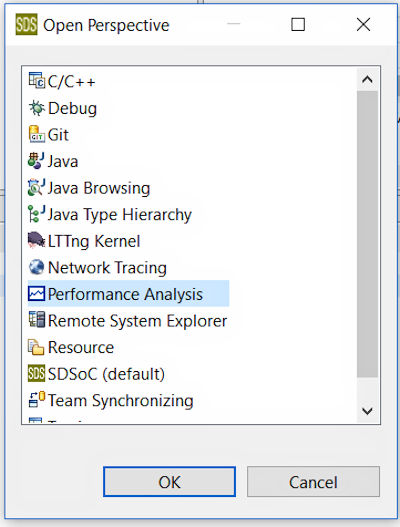Pick Network Tracing perspective text
The image size is (400, 527).
click(x=107, y=268)
